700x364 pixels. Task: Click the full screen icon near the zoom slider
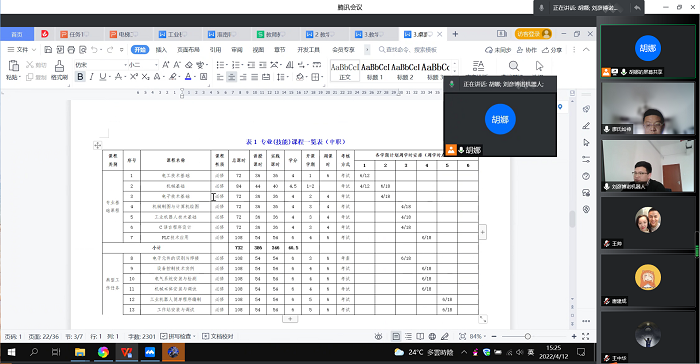coord(586,336)
